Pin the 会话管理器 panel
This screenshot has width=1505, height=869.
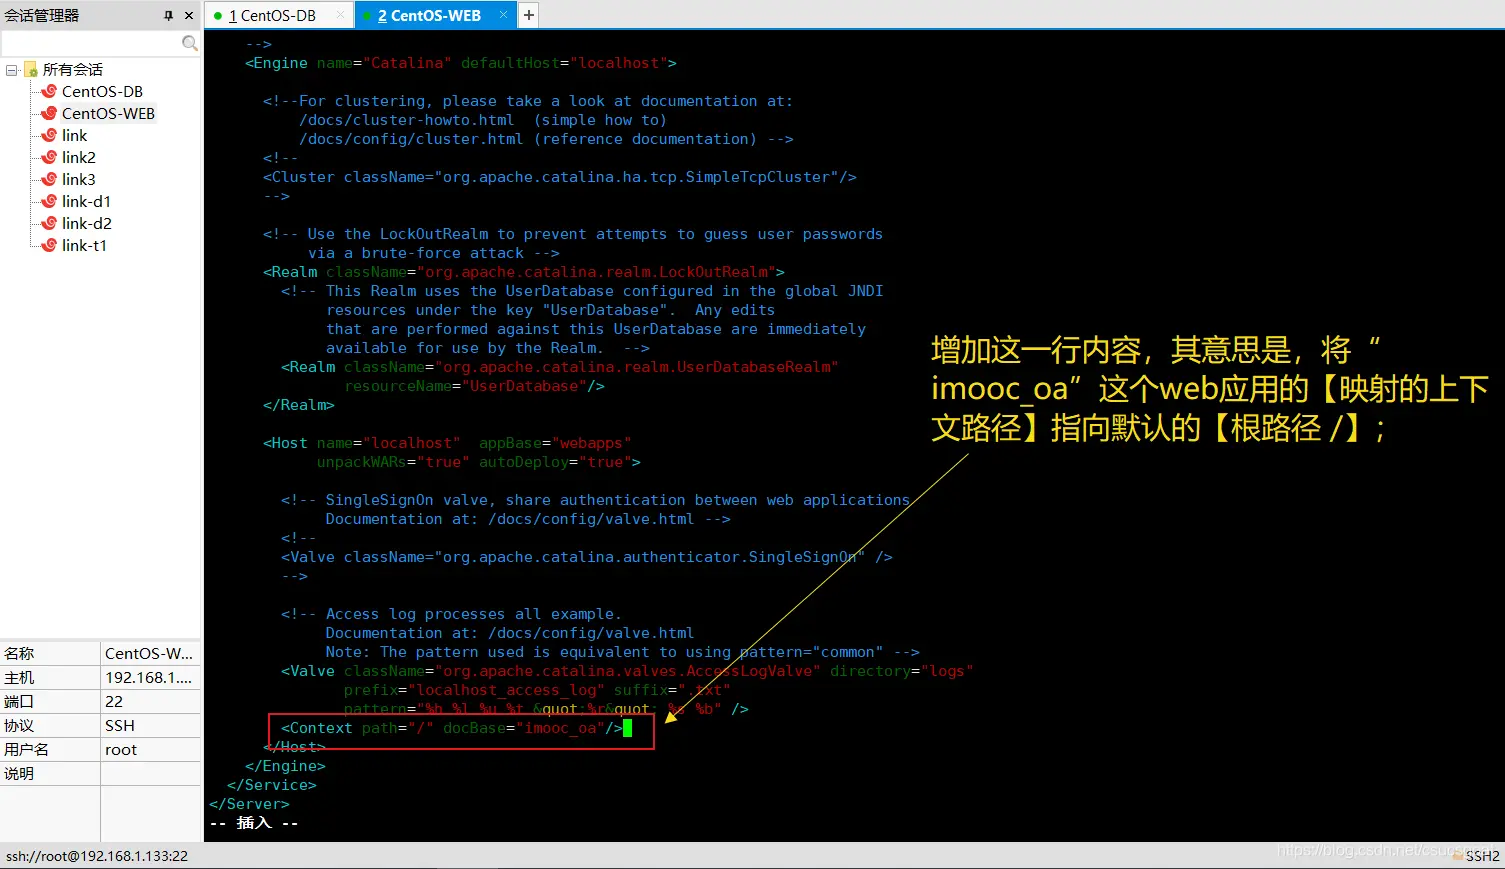coord(168,15)
